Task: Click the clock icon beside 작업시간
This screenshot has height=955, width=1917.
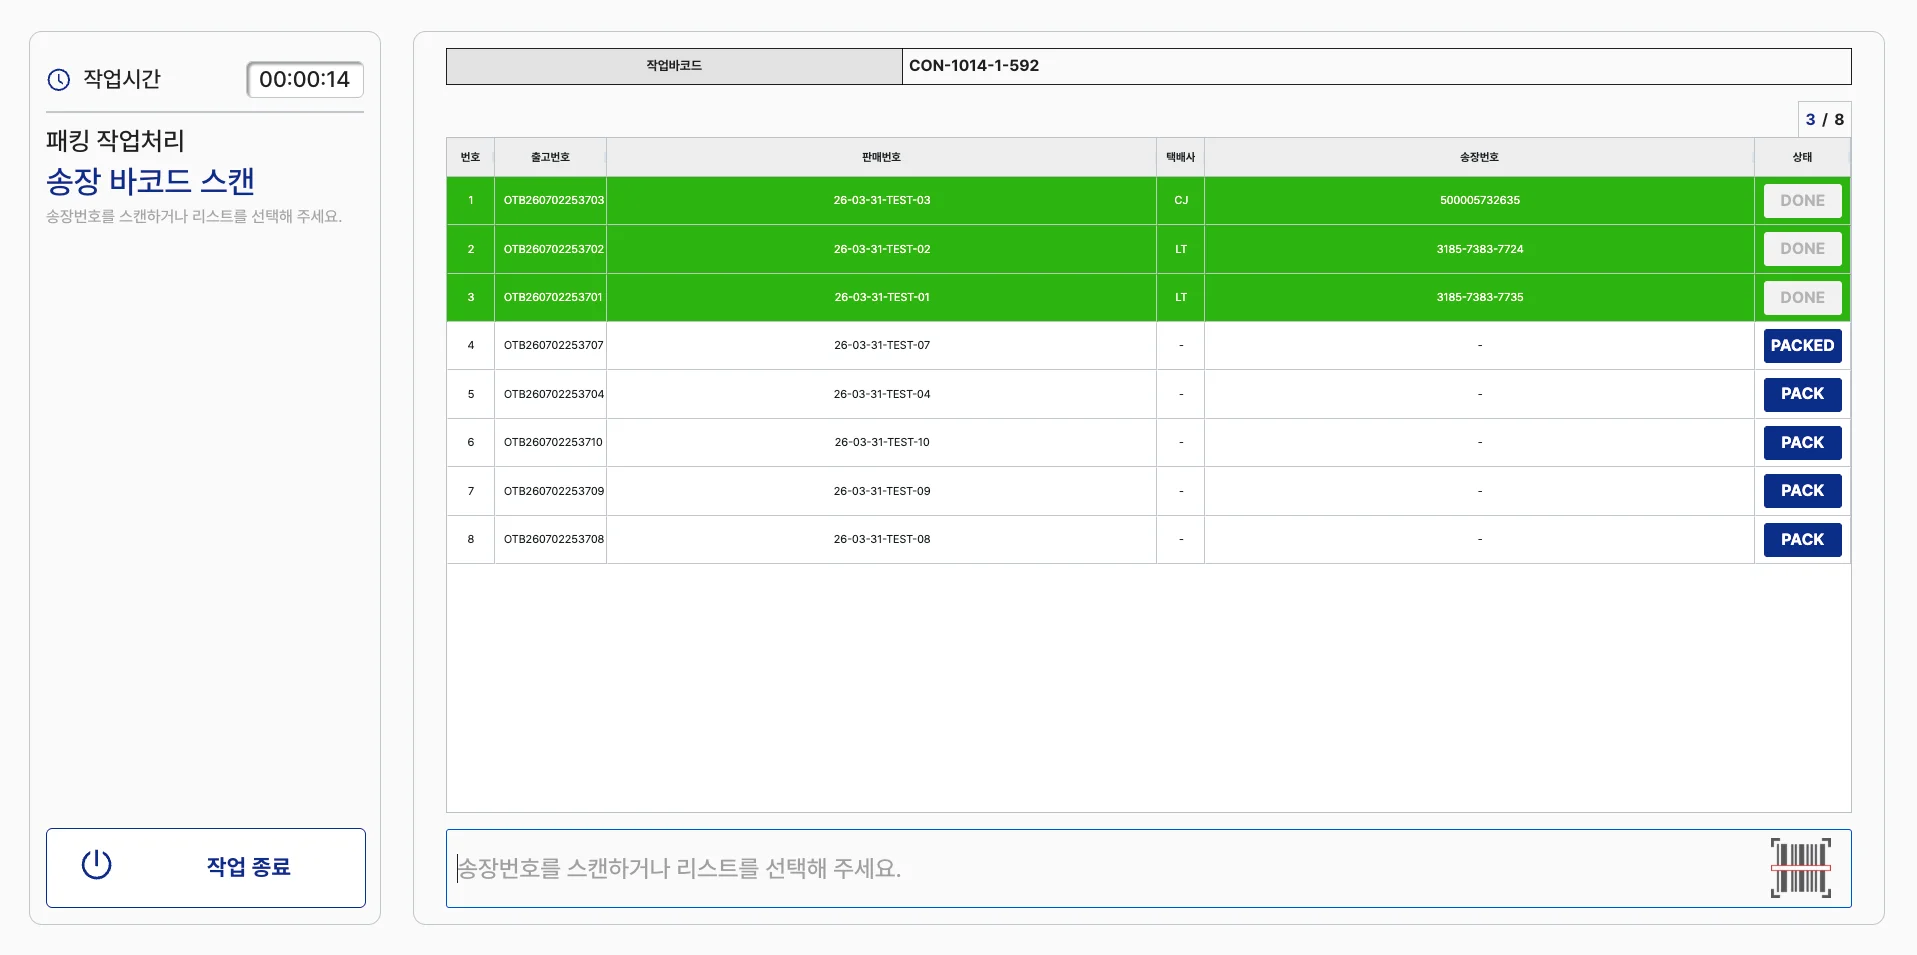Action: coord(59,80)
